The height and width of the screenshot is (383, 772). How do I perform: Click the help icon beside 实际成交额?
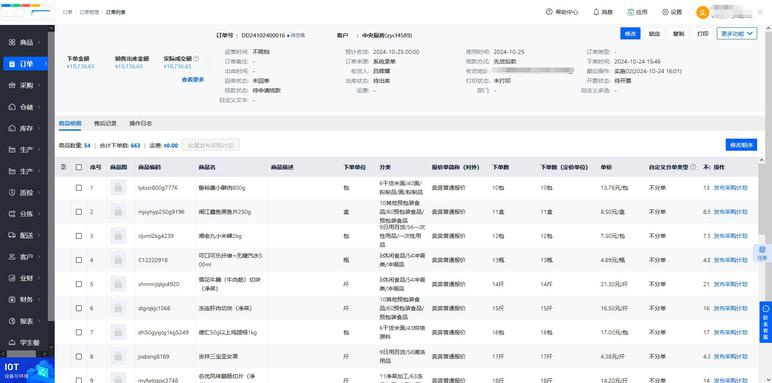coord(196,59)
